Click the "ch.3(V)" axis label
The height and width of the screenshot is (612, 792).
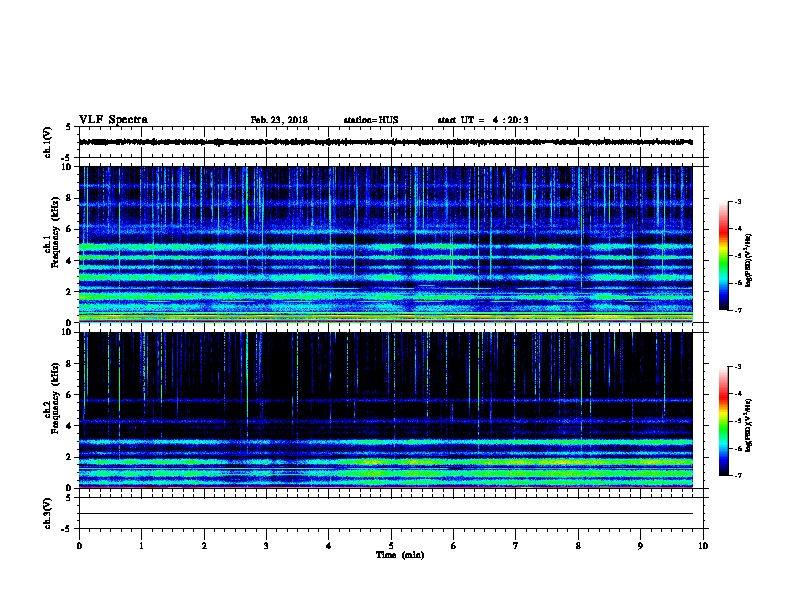tap(48, 513)
